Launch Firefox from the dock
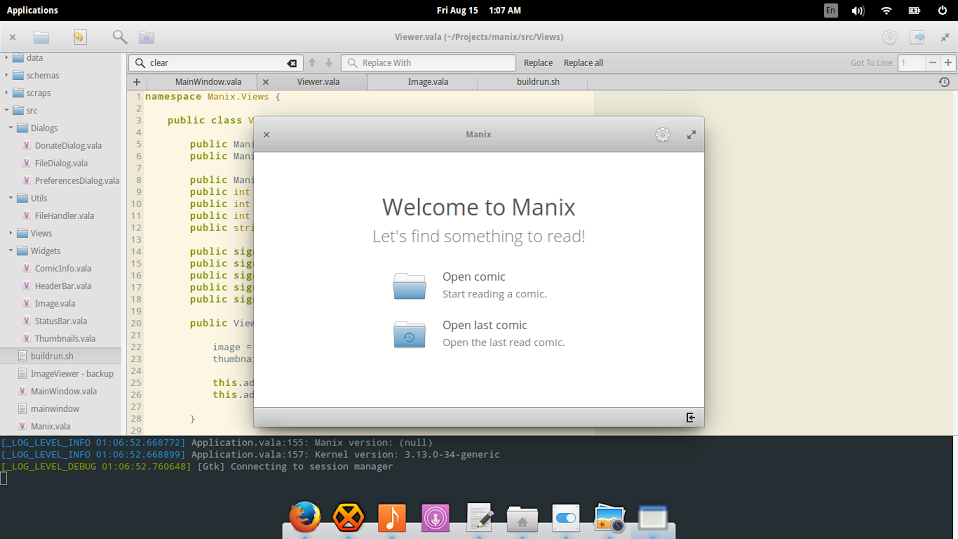Image resolution: width=958 pixels, height=539 pixels. click(x=305, y=517)
